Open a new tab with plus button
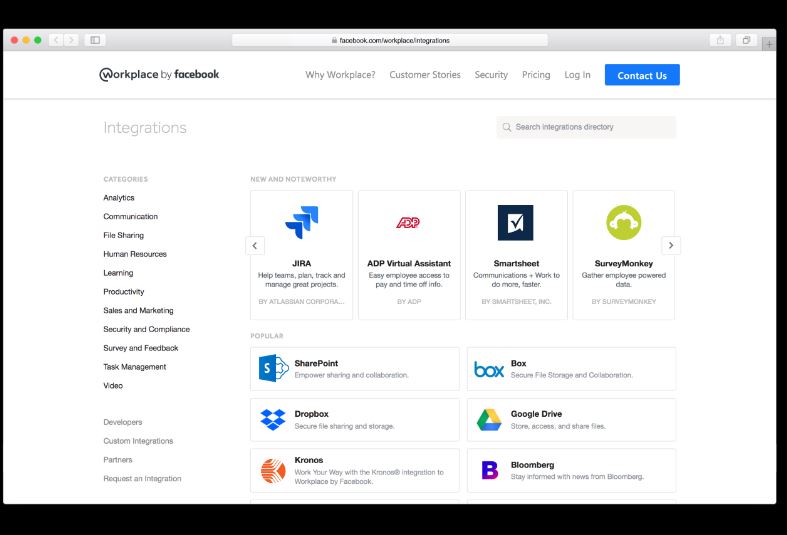This screenshot has width=787, height=535. tap(769, 44)
